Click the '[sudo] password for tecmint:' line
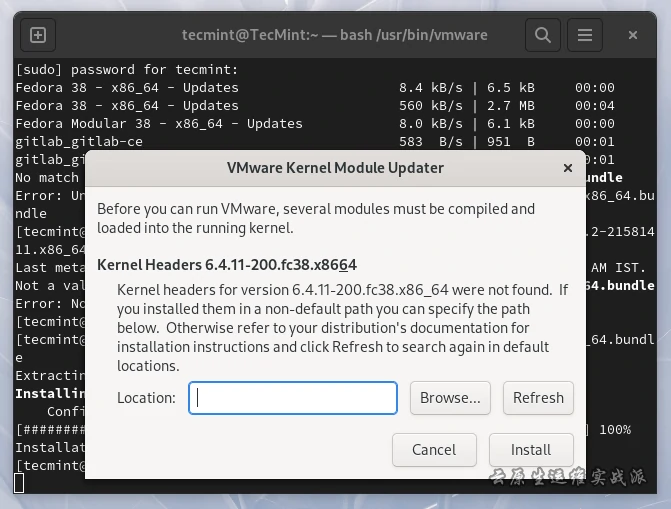 click(x=127, y=69)
